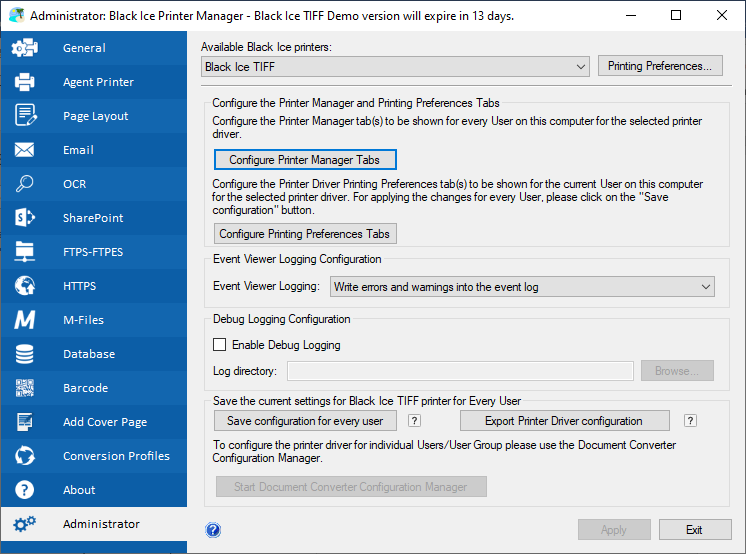Click Printing Preferences button
Viewport: 746px width, 554px height.
660,66
